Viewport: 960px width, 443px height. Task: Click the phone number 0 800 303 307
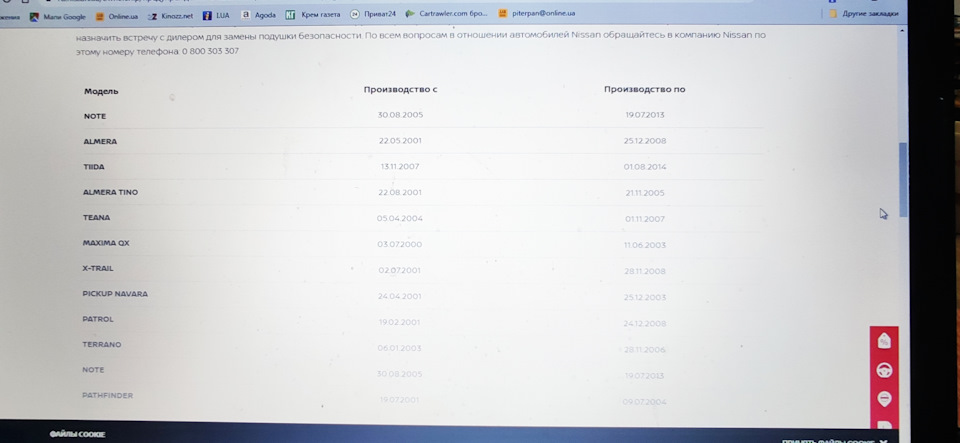210,51
